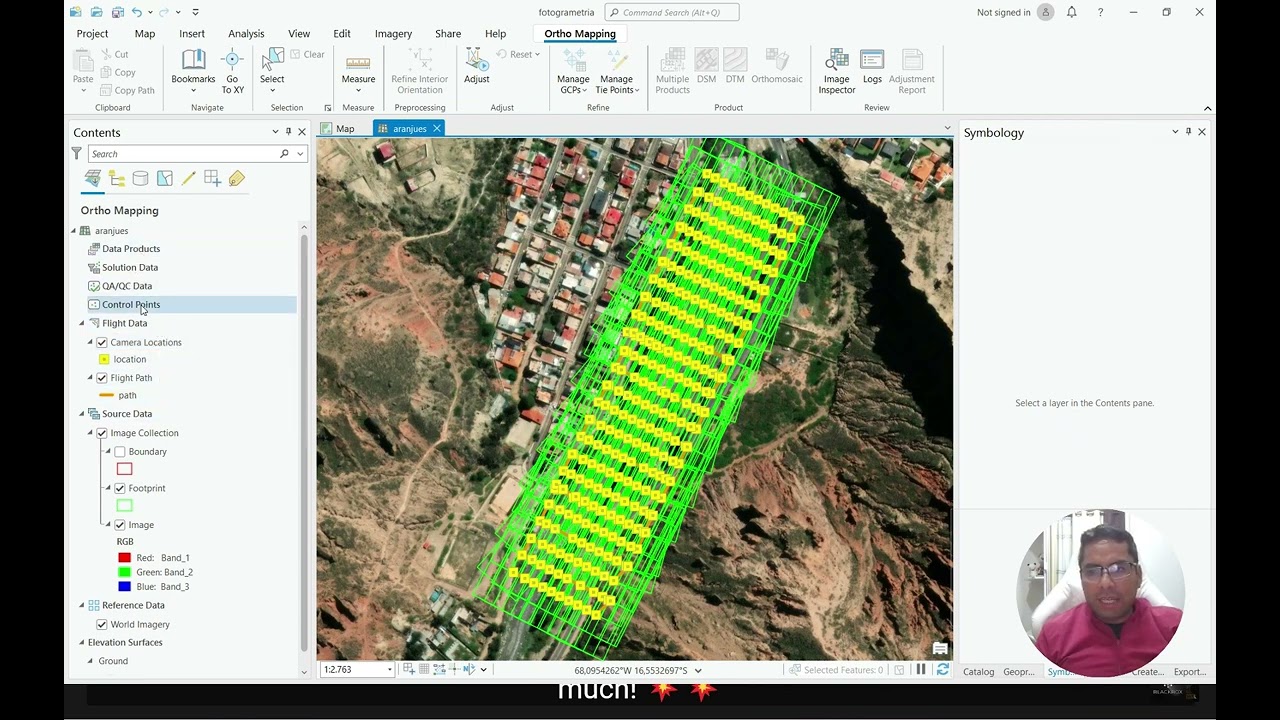
Task: Collapse the Reference Data group
Action: coord(82,605)
